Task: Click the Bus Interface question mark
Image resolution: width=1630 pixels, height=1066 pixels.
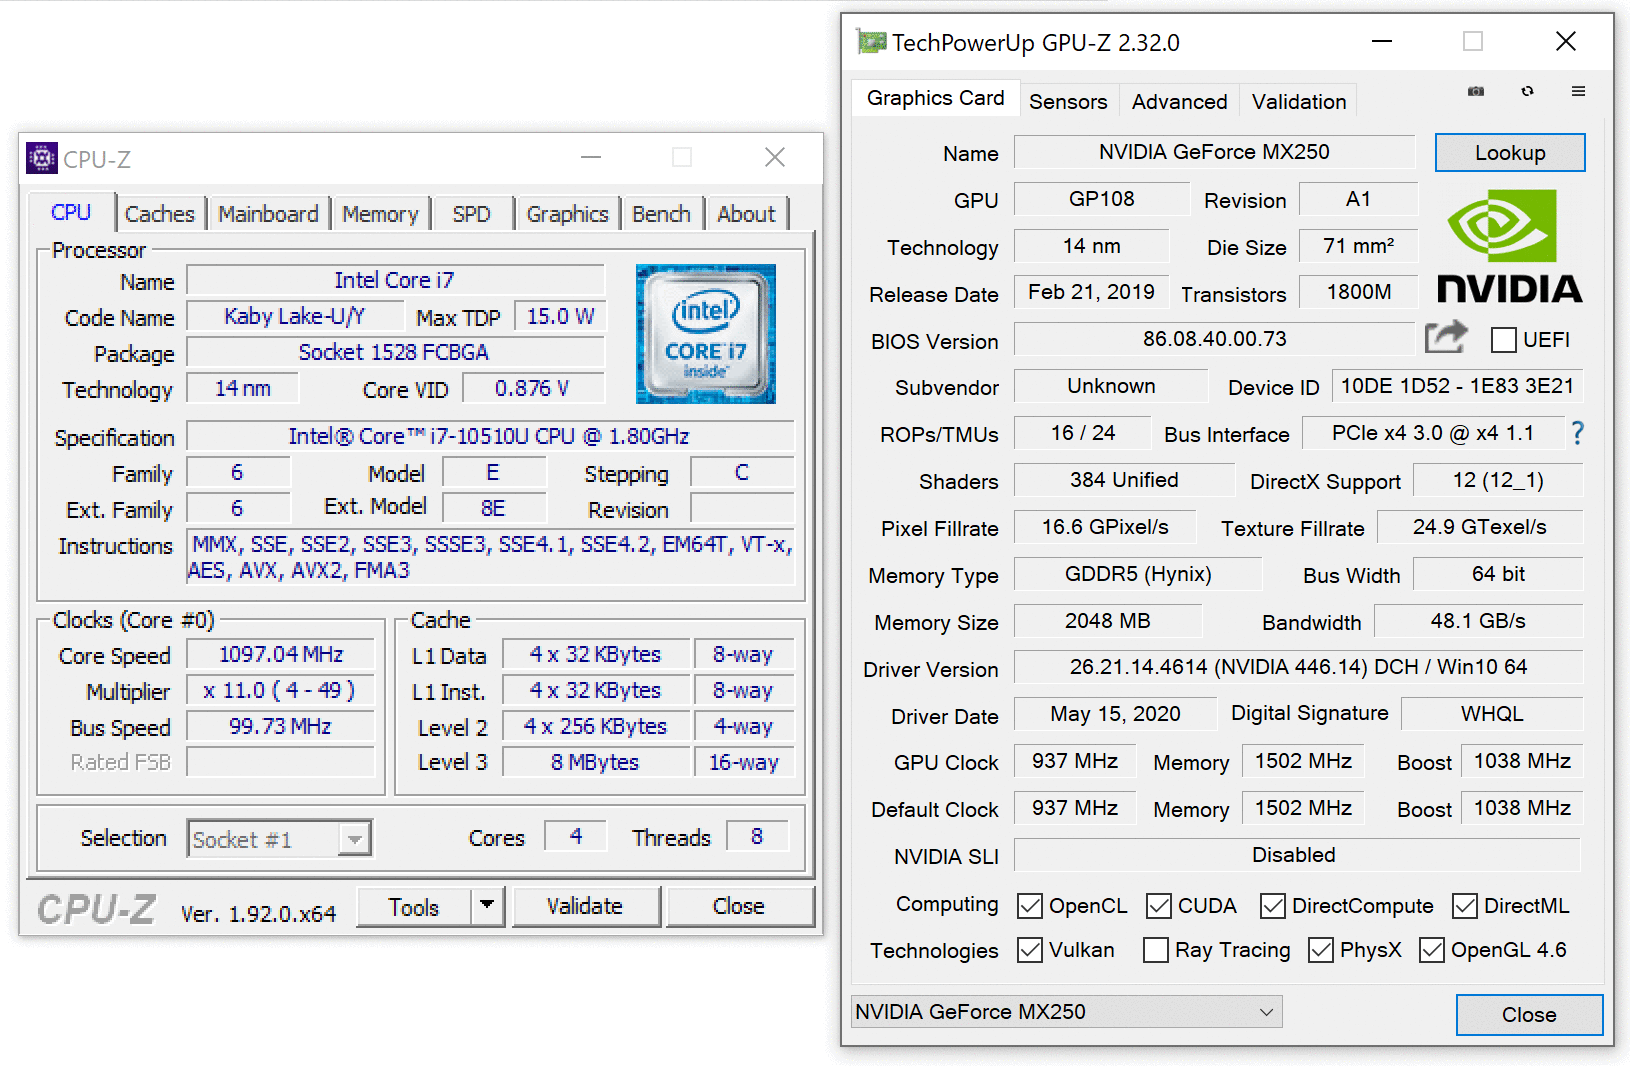Action: coord(1577,433)
